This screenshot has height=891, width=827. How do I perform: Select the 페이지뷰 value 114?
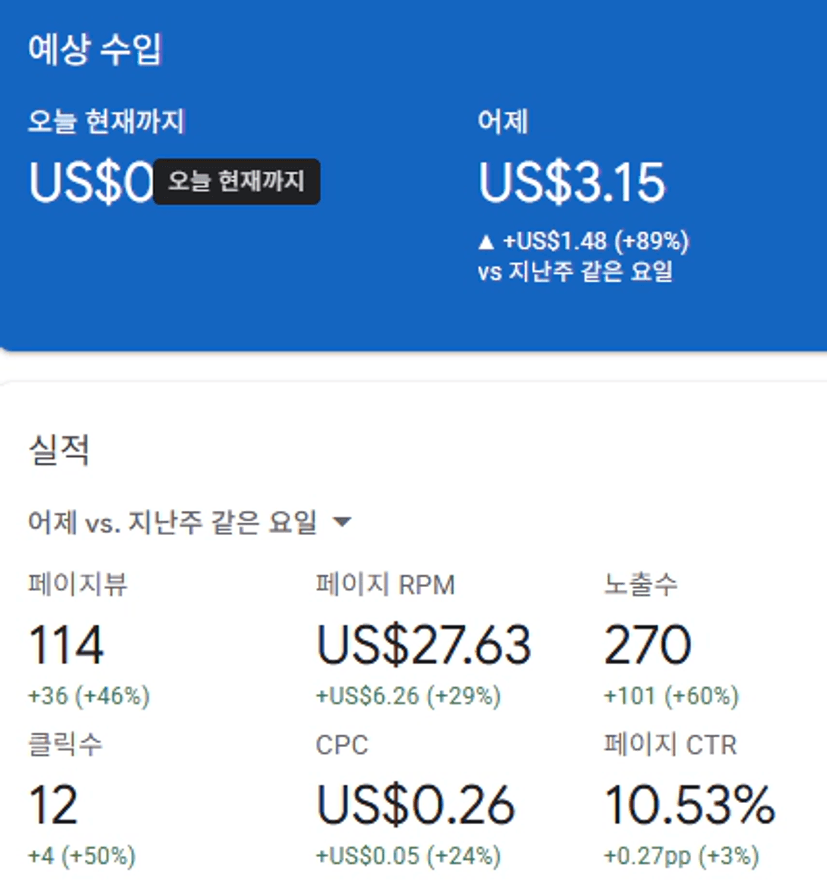tap(66, 646)
